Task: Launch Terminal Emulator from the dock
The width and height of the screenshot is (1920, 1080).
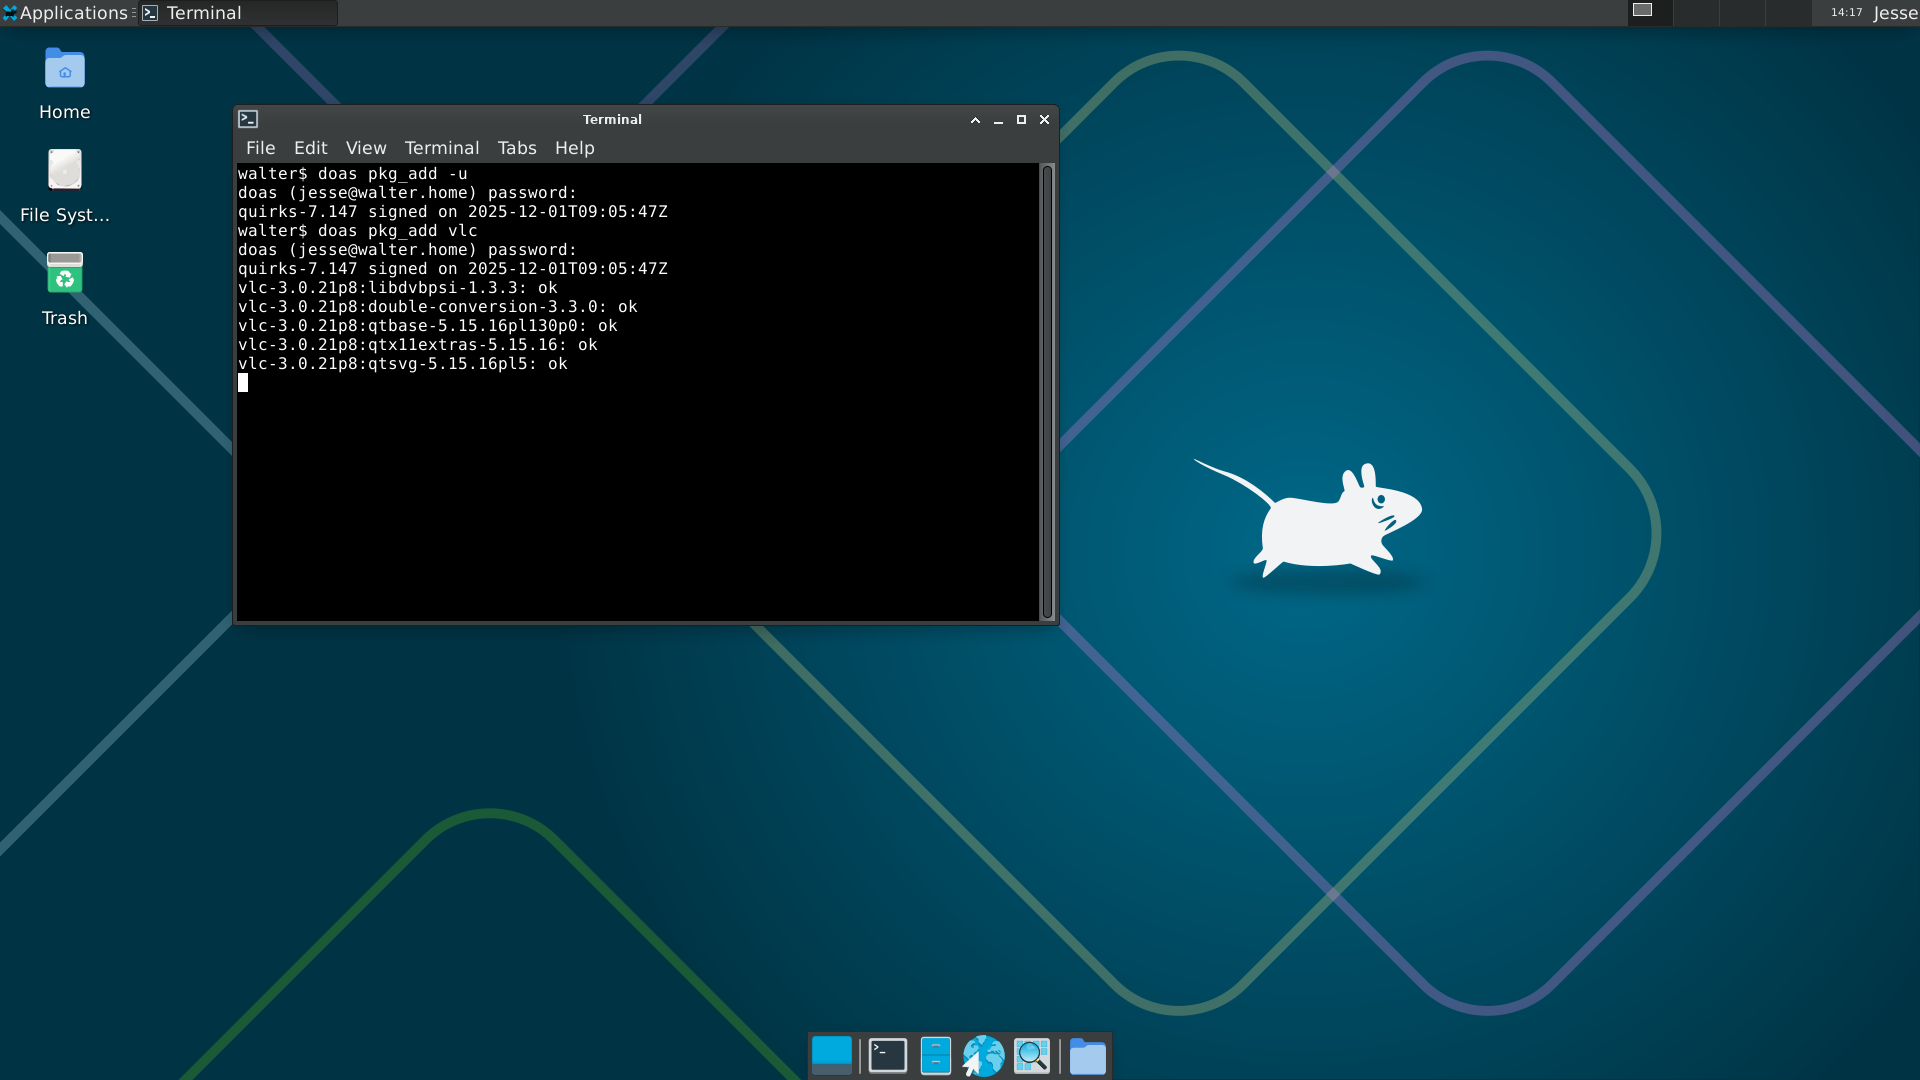Action: point(887,1056)
